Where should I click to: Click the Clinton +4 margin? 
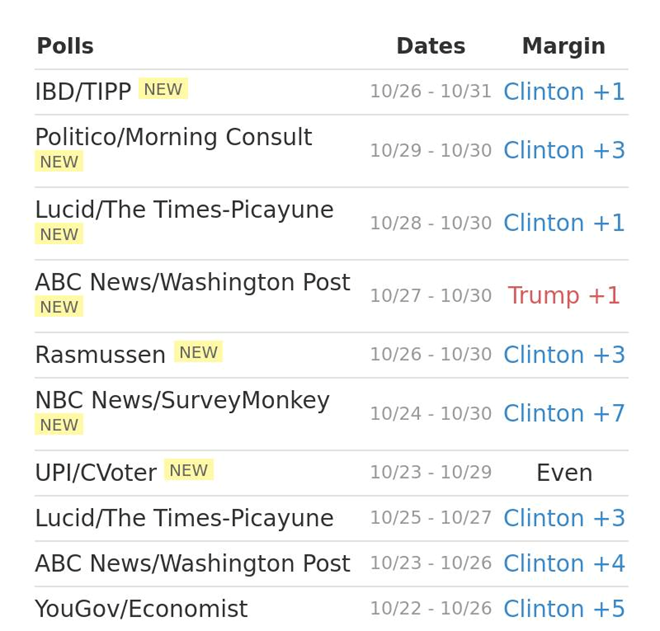point(563,564)
